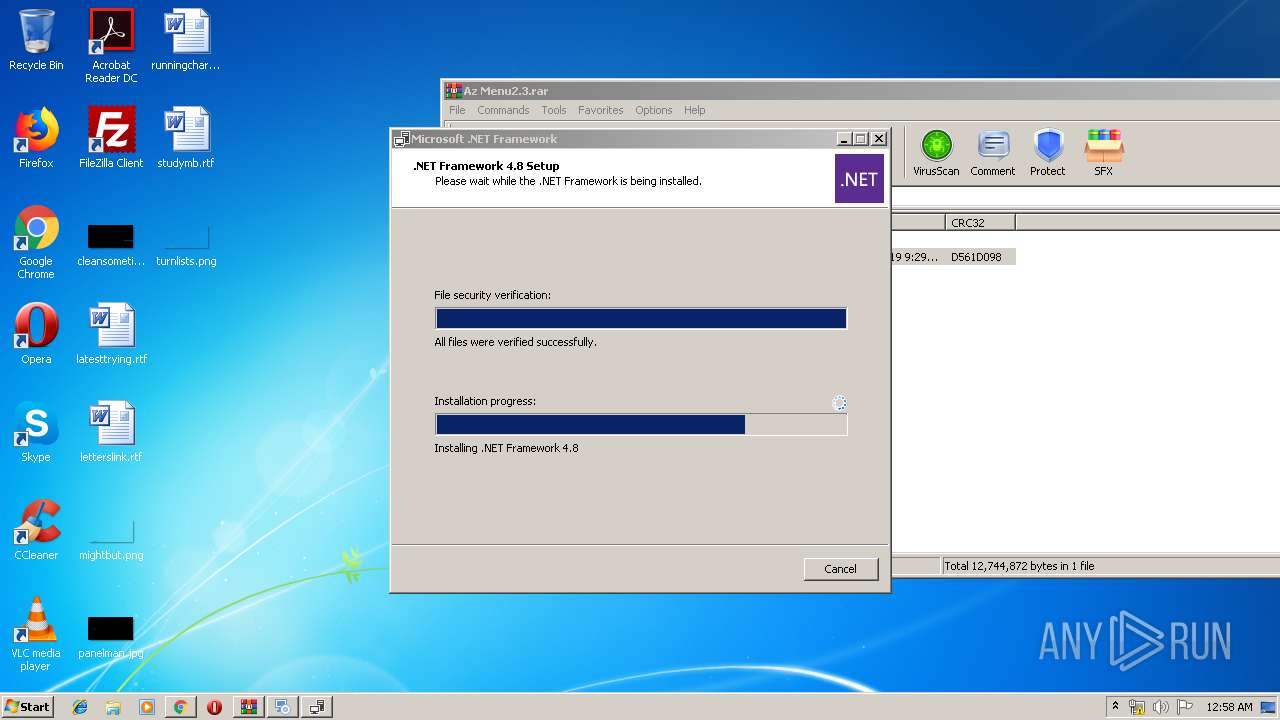Select the Firefox desktop icon
Screen dimensions: 1280x720
tap(36, 137)
